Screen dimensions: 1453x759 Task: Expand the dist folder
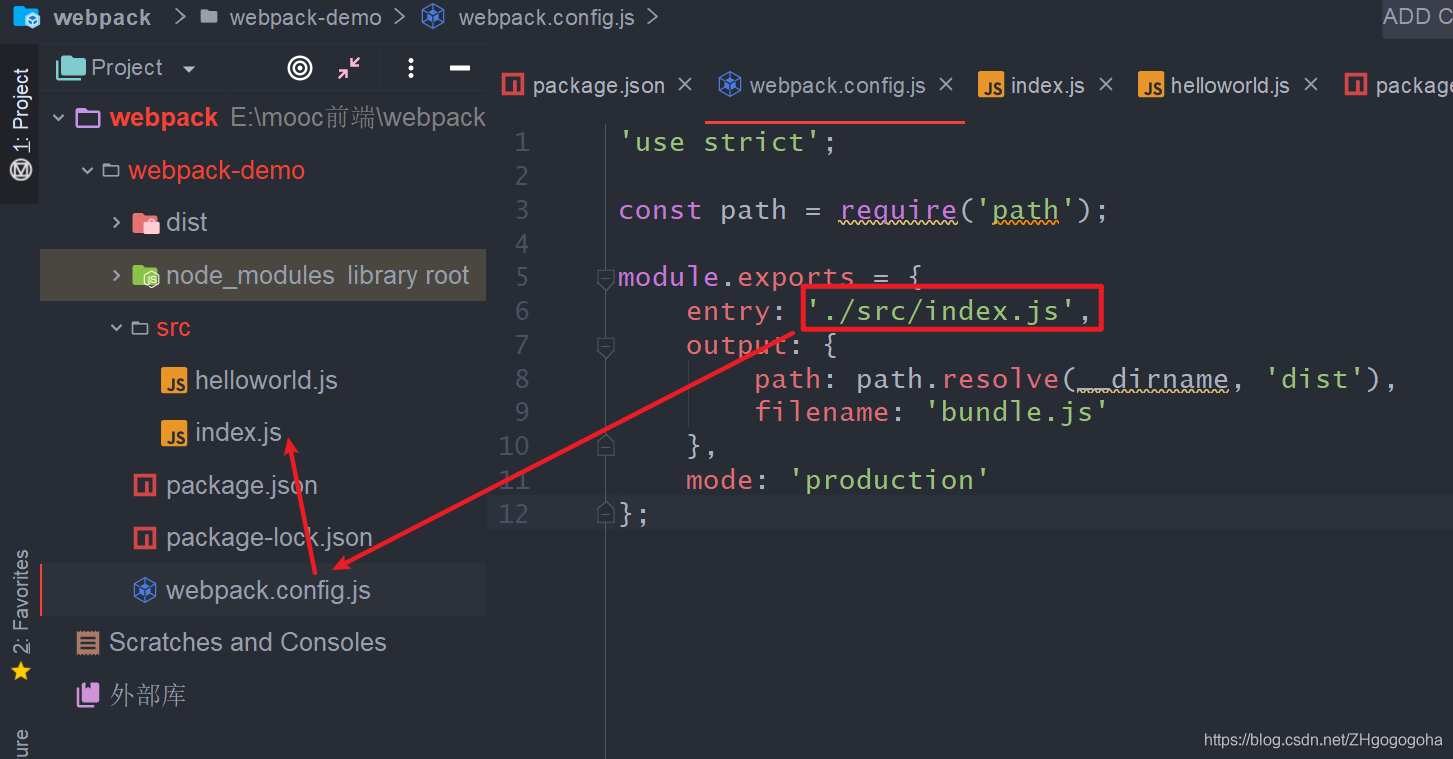click(116, 222)
